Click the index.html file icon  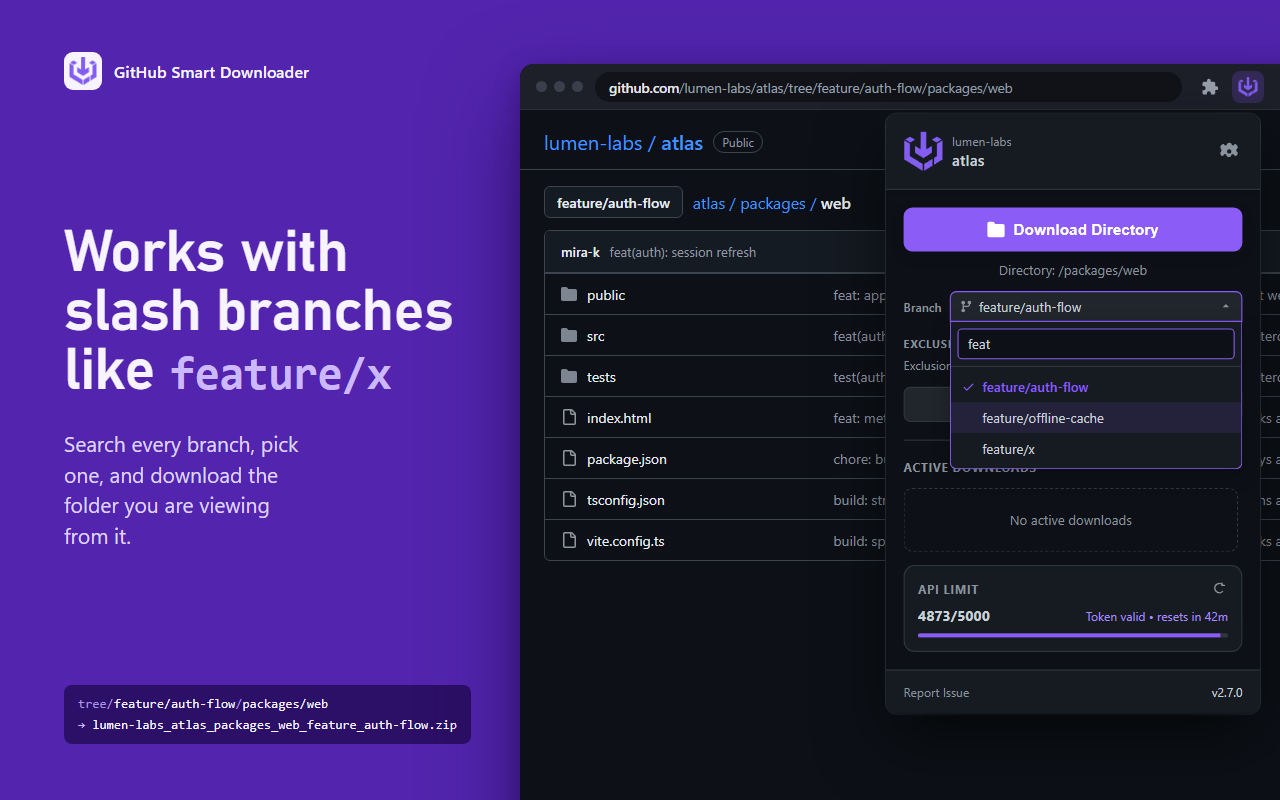570,417
